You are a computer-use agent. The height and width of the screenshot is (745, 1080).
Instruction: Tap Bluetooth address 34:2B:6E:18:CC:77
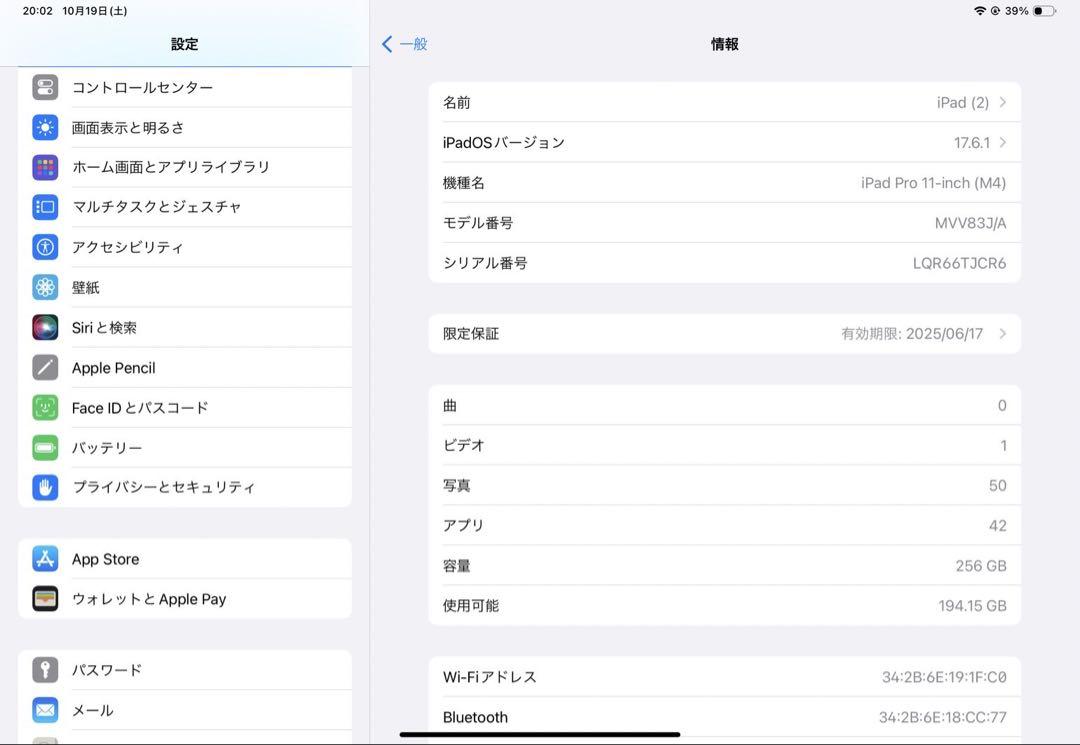pyautogui.click(x=942, y=717)
